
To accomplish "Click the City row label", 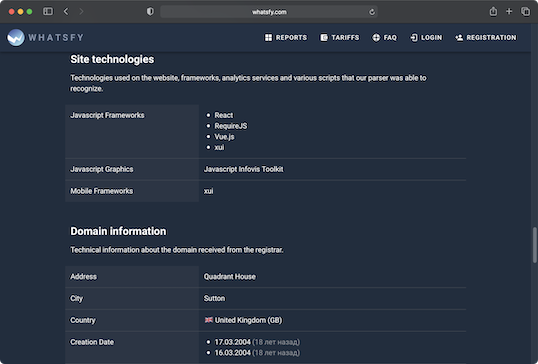I will click(x=77, y=298).
